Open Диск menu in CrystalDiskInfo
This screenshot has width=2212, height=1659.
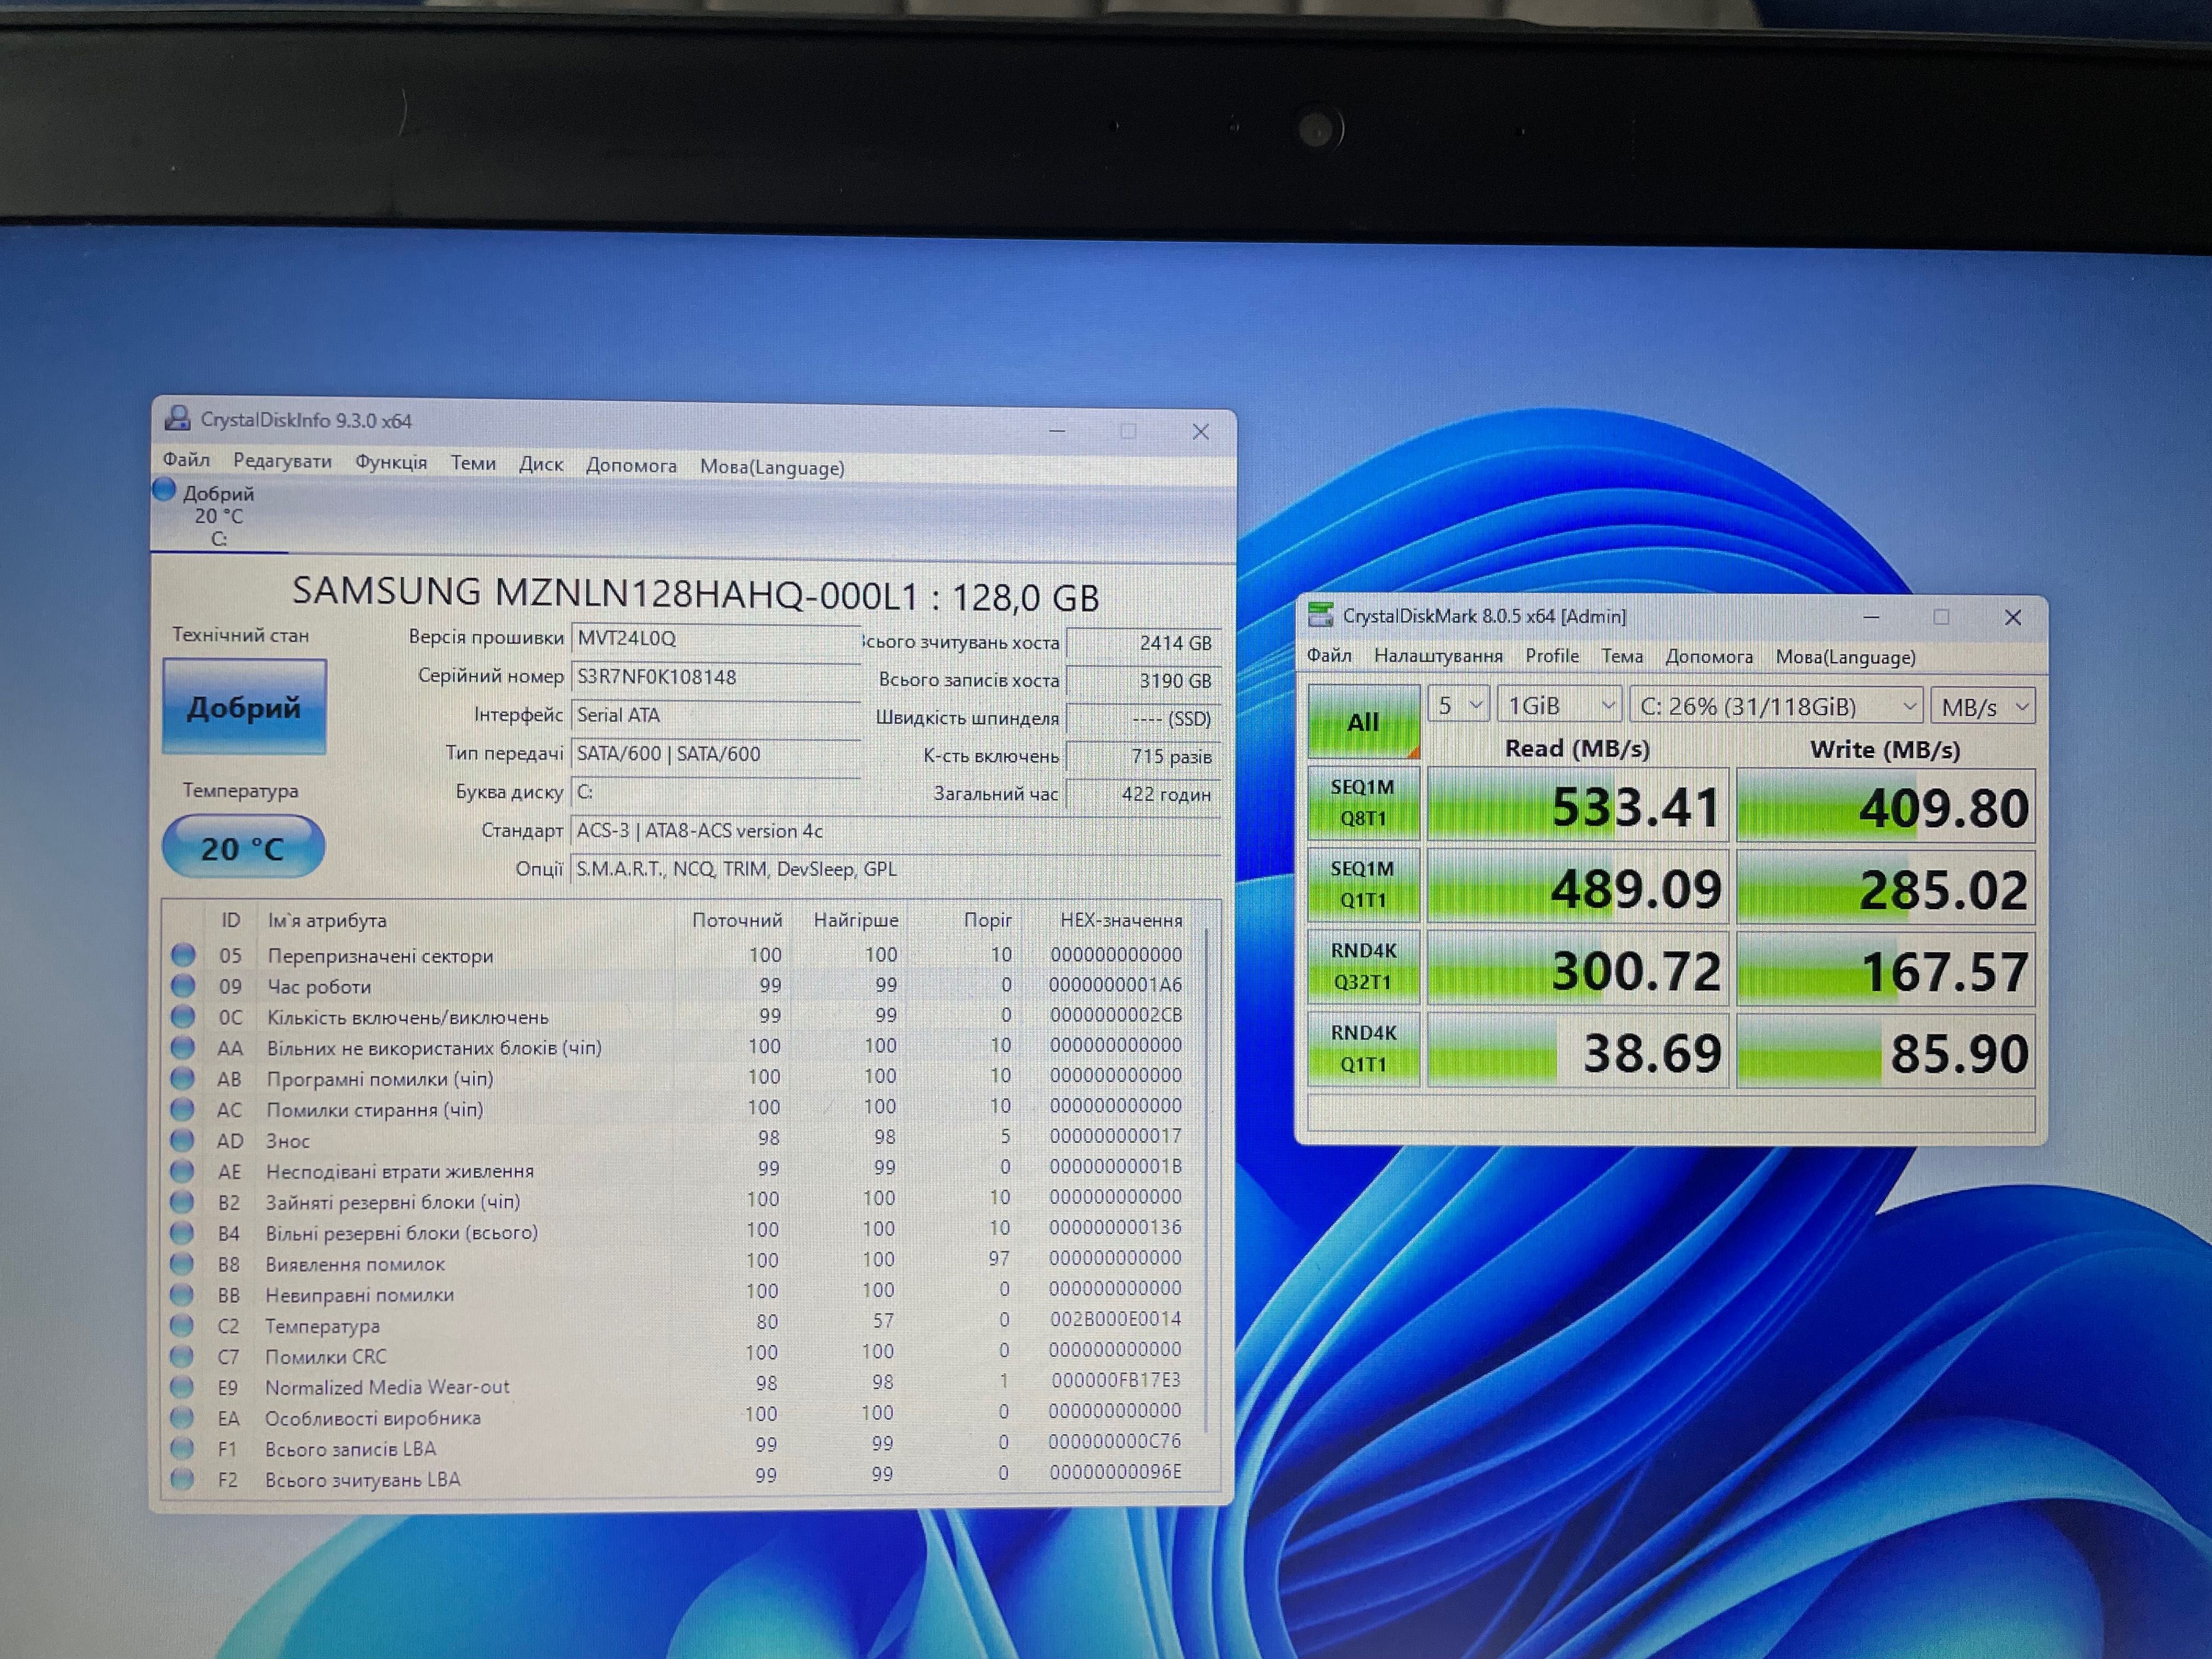541,464
